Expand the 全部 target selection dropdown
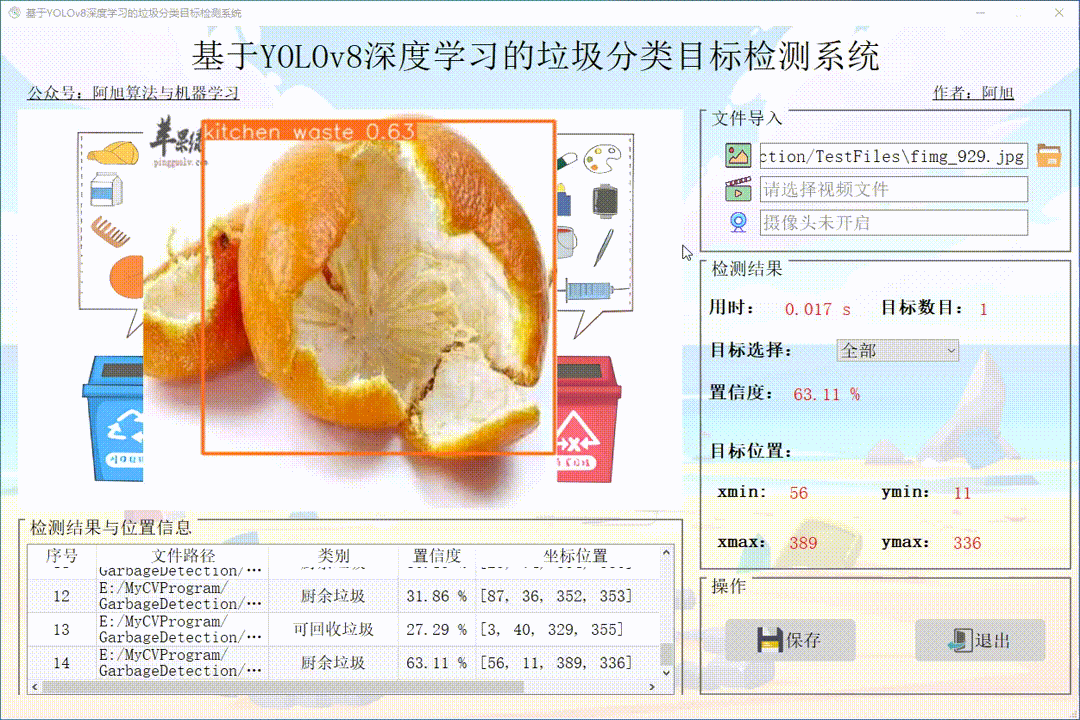1080x720 pixels. point(897,351)
